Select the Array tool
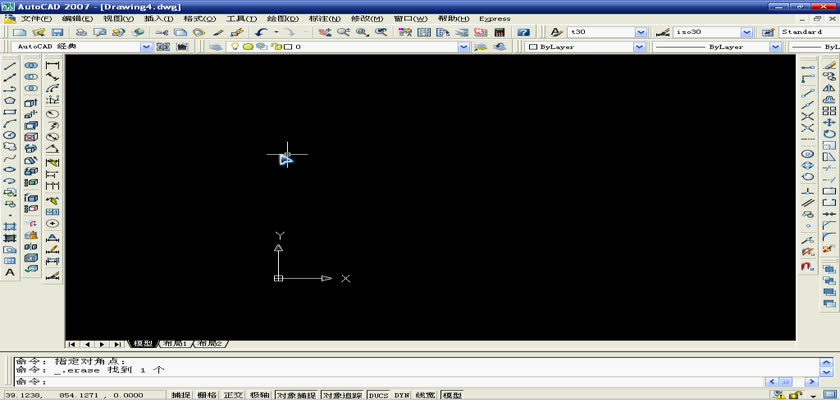The height and width of the screenshot is (400, 840). 829,111
